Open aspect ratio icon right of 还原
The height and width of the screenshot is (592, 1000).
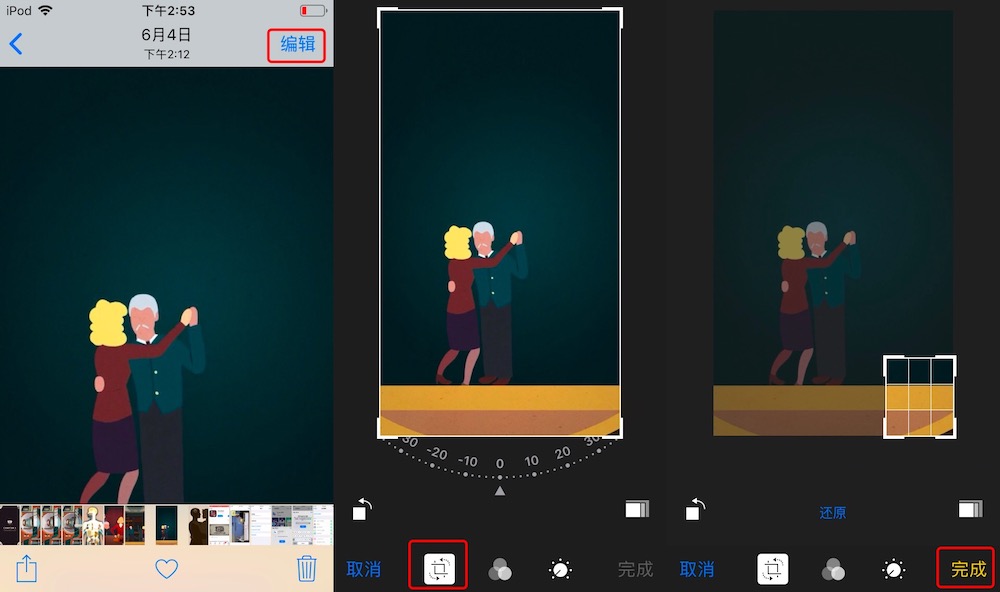click(x=969, y=510)
